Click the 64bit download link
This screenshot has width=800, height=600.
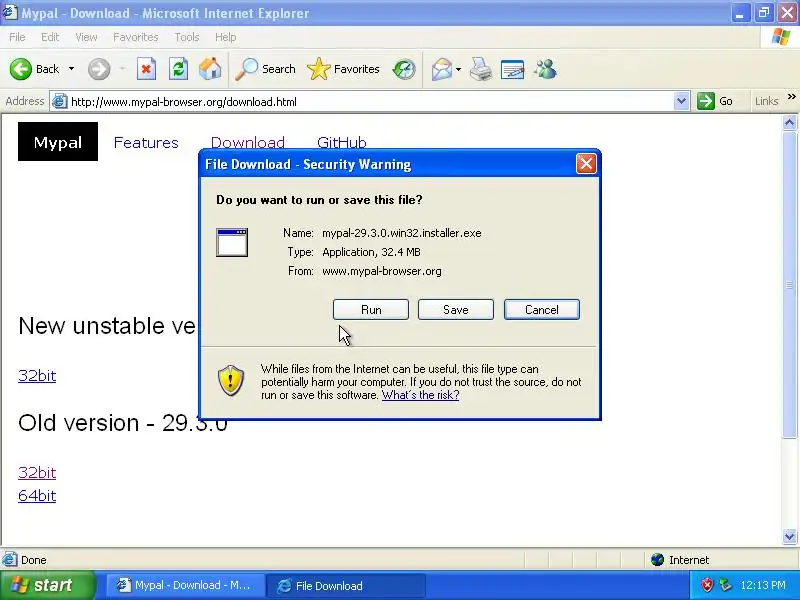[37, 495]
